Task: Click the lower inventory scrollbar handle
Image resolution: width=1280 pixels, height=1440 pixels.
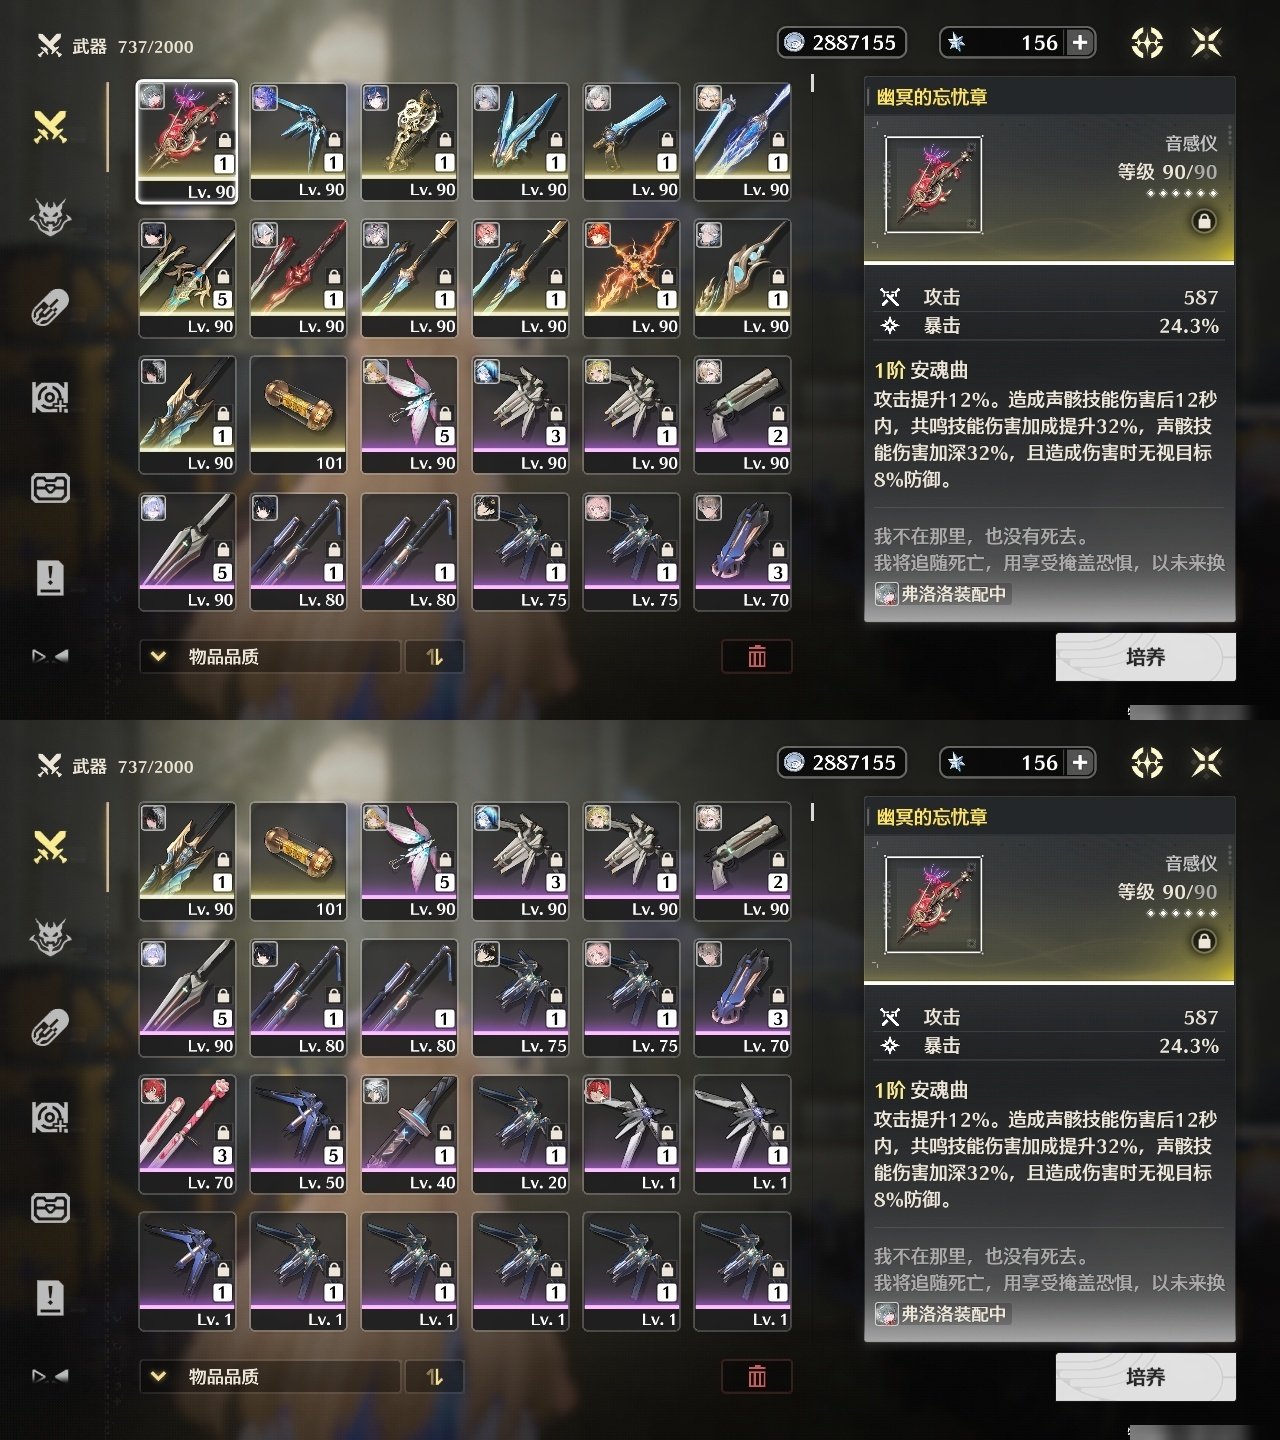Action: click(x=812, y=812)
